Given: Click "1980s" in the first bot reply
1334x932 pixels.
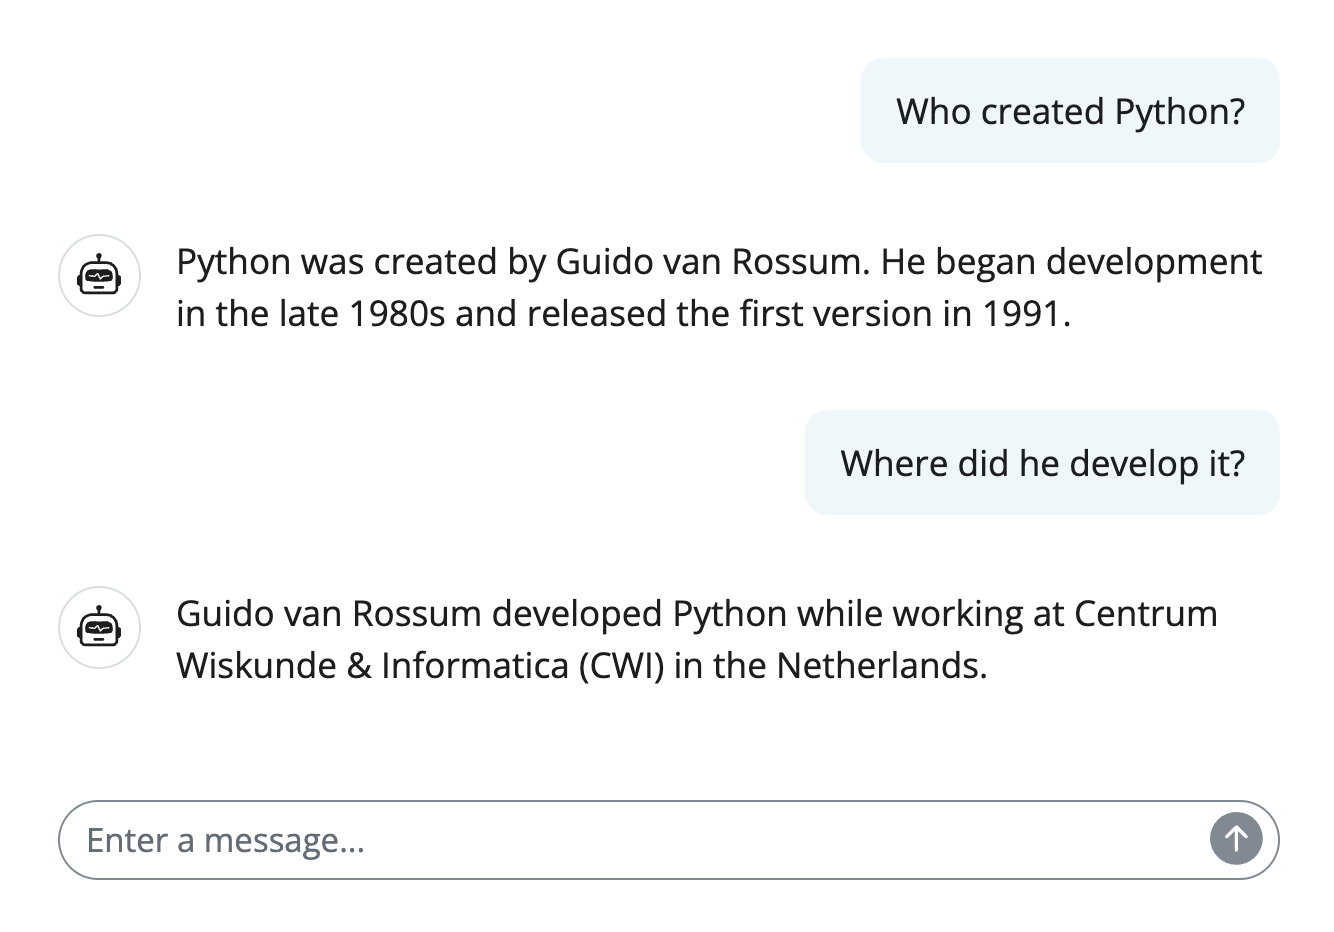Looking at the screenshot, I should tap(397, 314).
